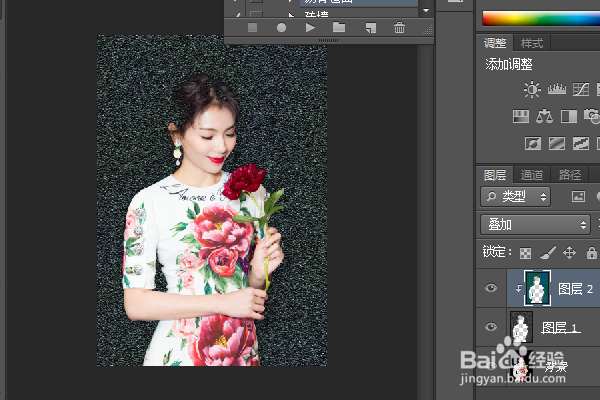Click the clipping mask arrow on 图层 2
The image size is (600, 400).
(x=518, y=288)
